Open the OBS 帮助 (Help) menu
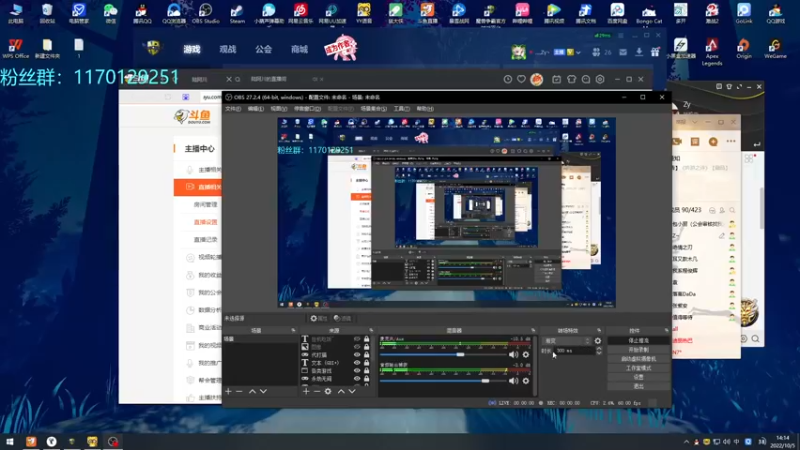The height and width of the screenshot is (450, 800). pos(425,109)
